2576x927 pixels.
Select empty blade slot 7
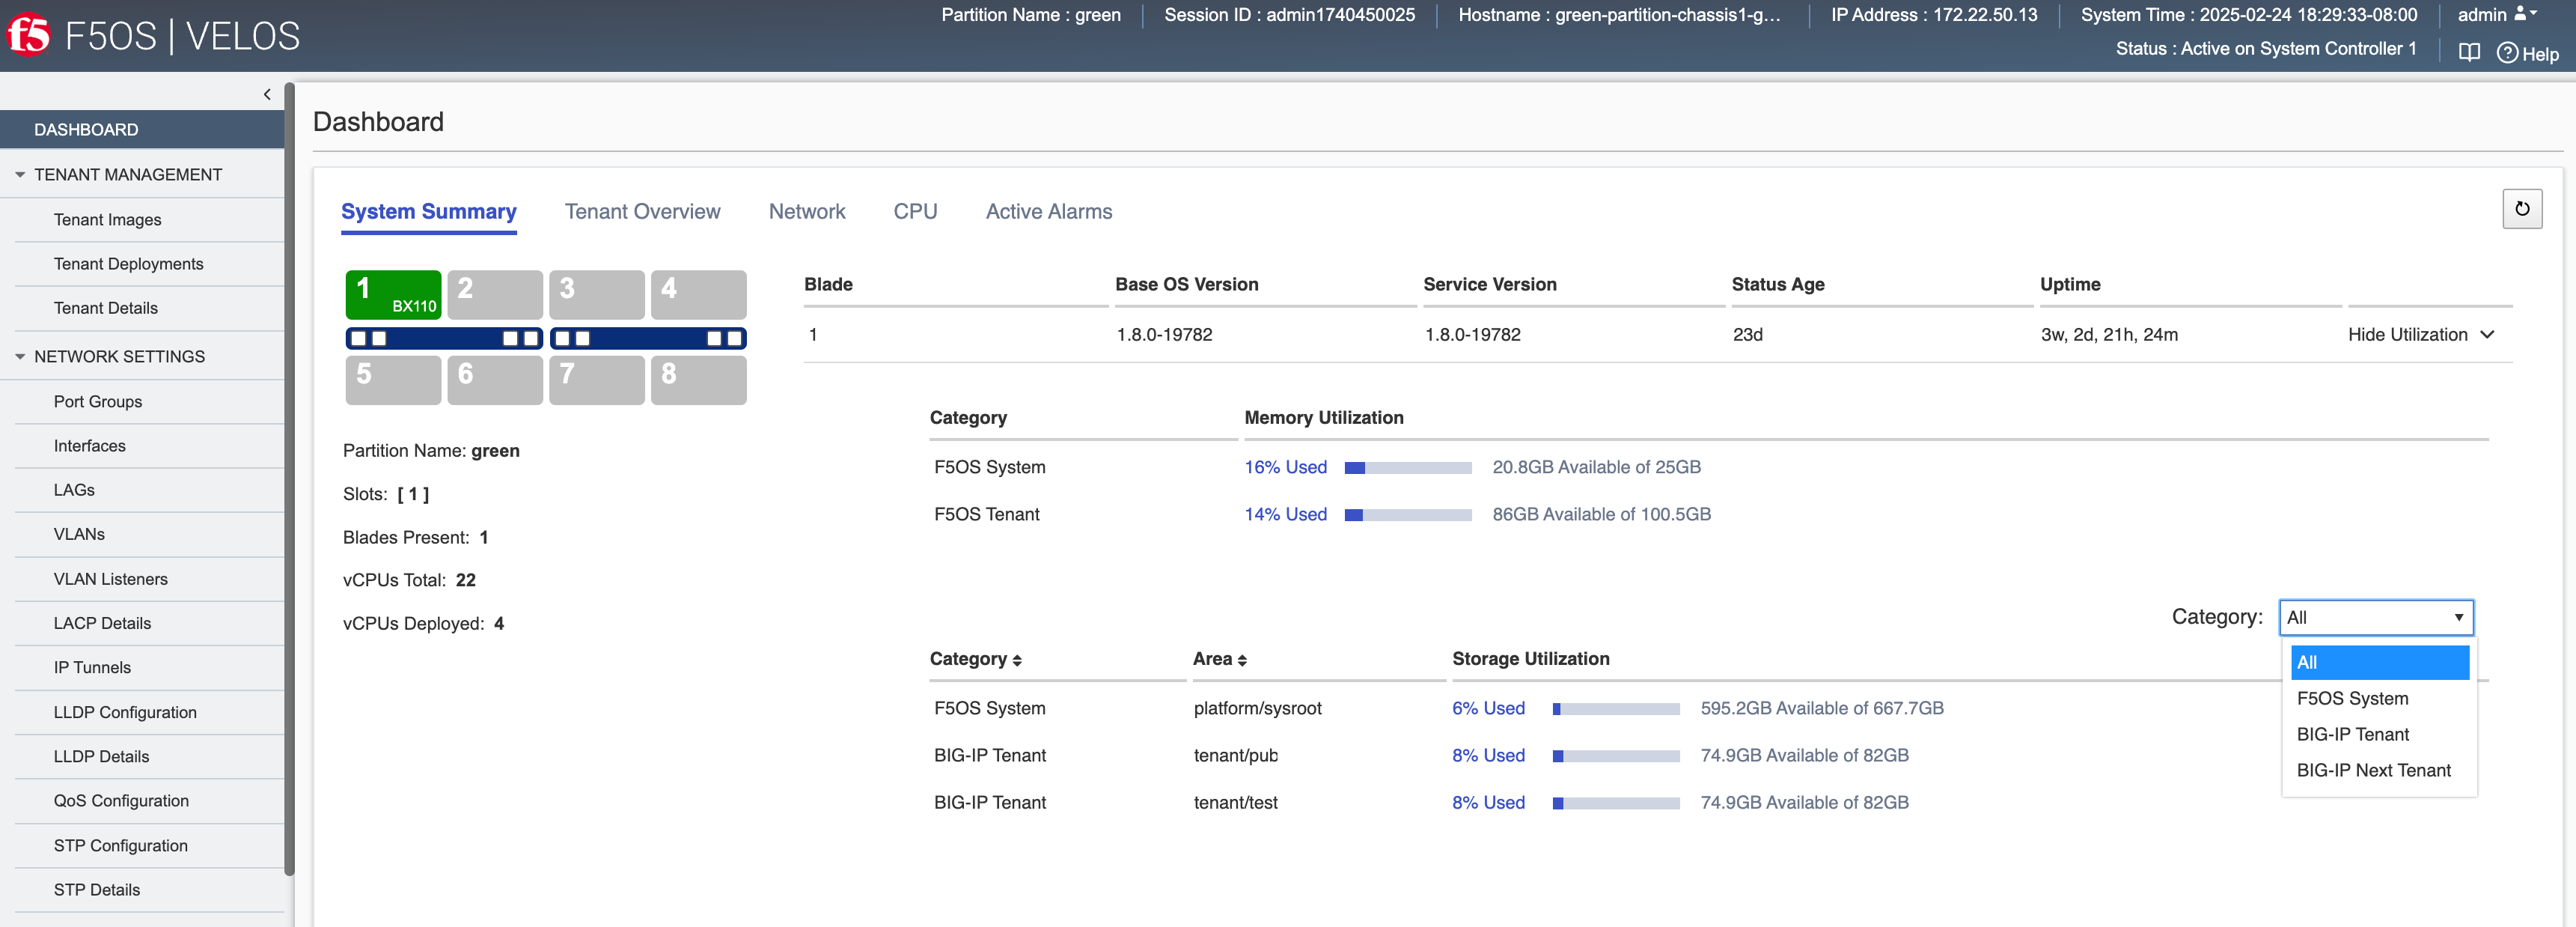point(597,380)
